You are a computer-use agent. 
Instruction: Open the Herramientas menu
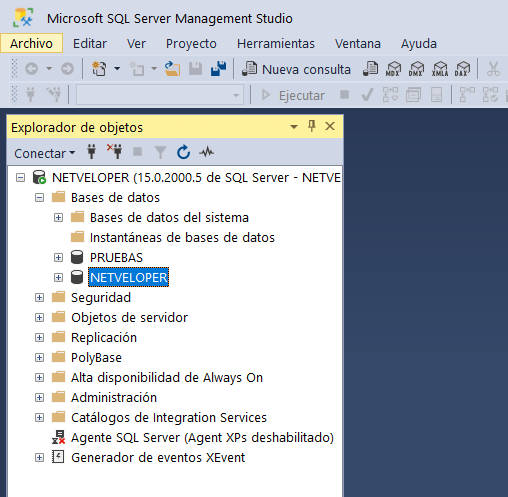(276, 43)
